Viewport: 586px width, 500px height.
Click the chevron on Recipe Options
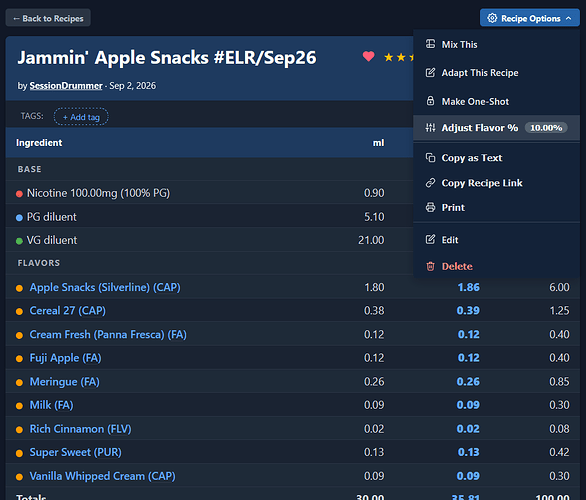(x=568, y=18)
